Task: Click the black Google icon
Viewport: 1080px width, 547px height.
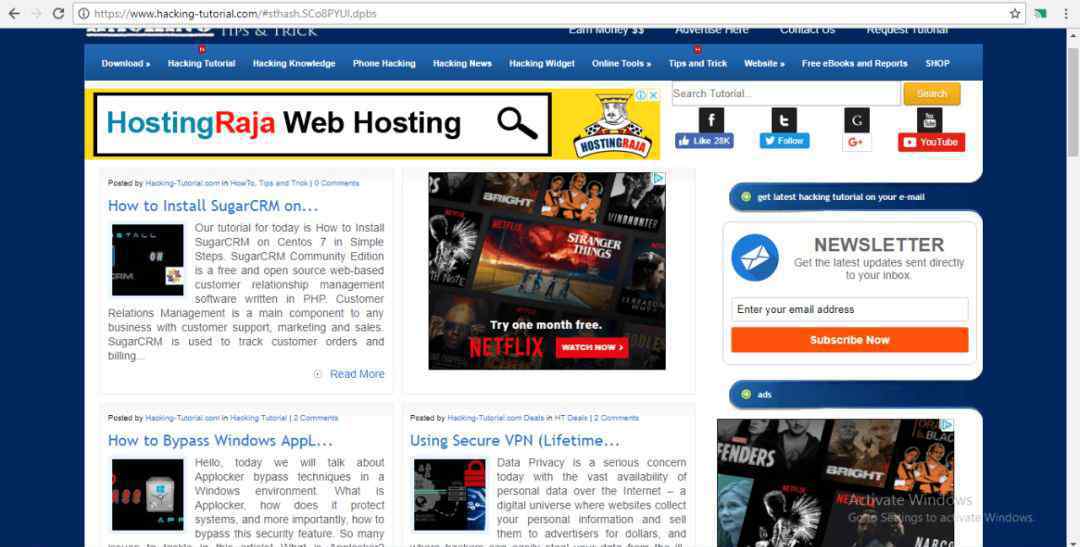Action: point(857,120)
